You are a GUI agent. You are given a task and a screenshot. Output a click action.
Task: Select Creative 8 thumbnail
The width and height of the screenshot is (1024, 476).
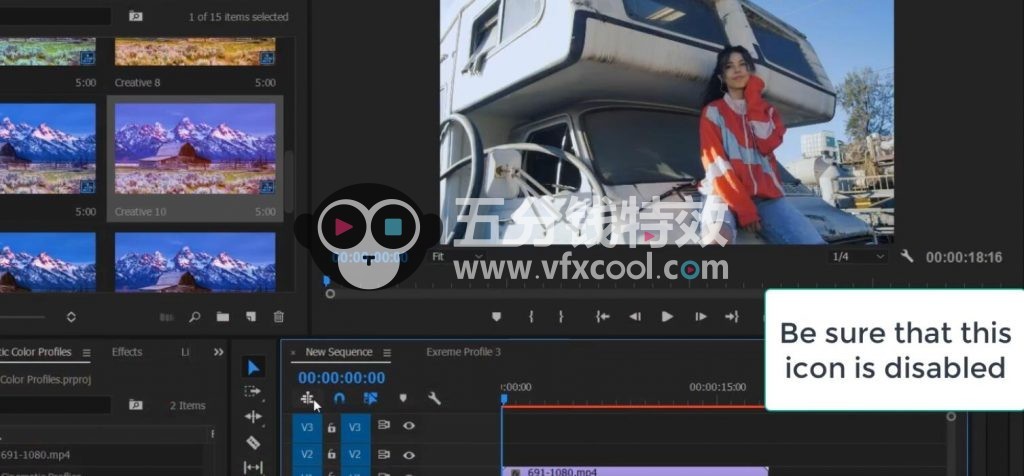[195, 52]
